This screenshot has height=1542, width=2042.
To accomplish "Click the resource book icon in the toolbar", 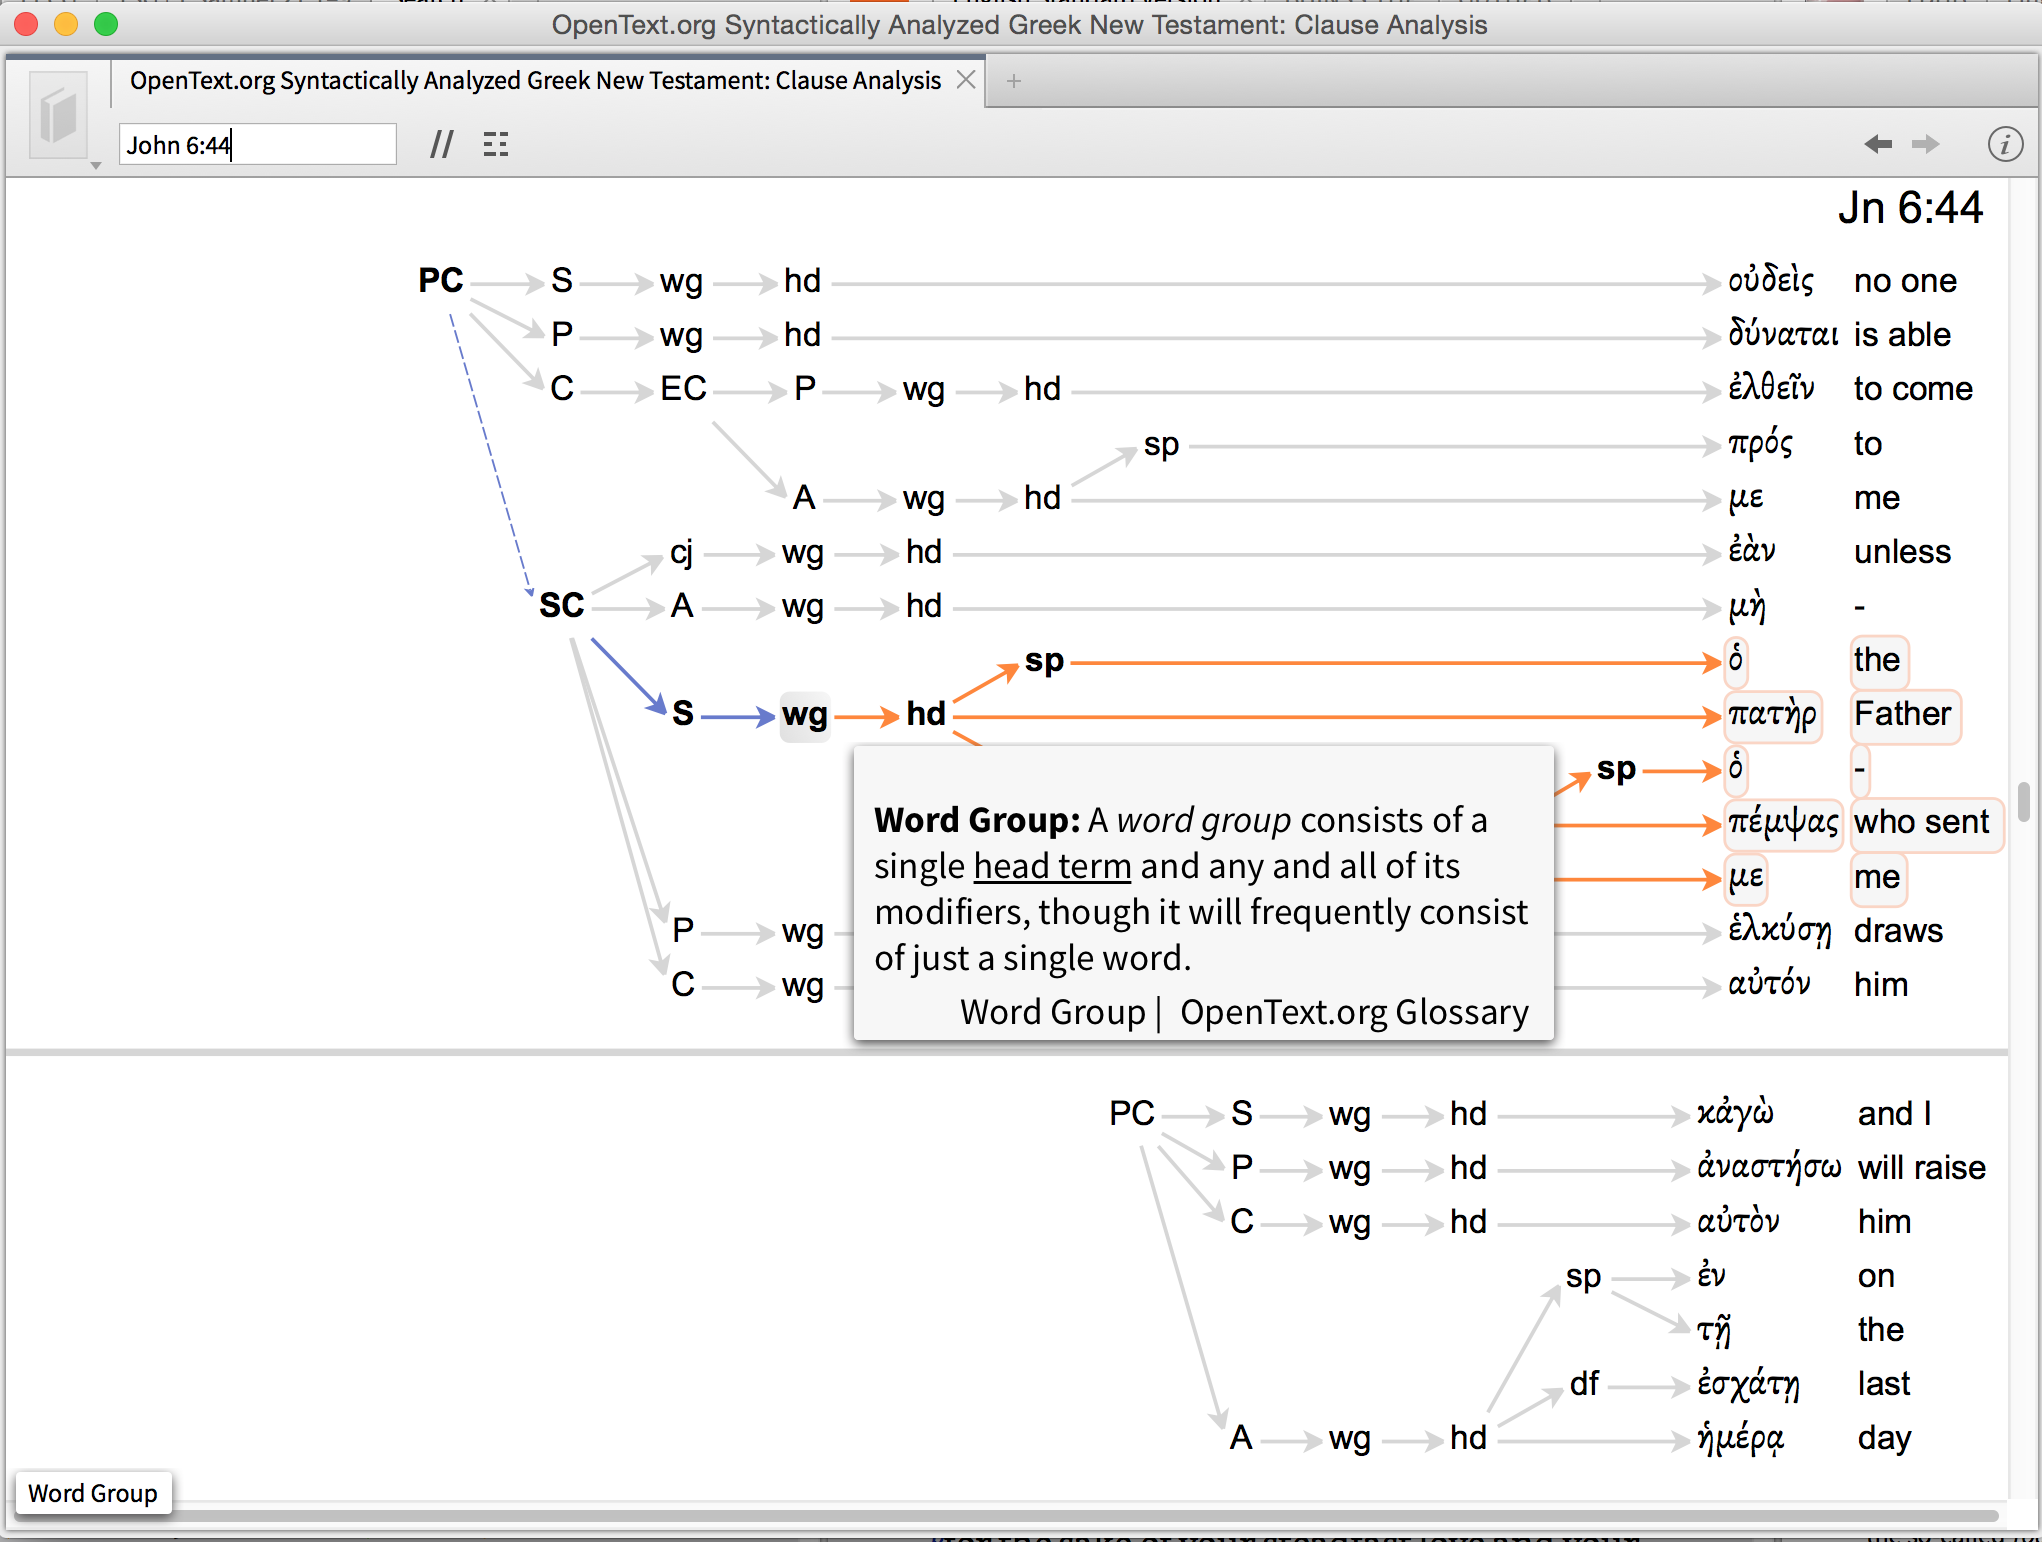I will point(58,116).
